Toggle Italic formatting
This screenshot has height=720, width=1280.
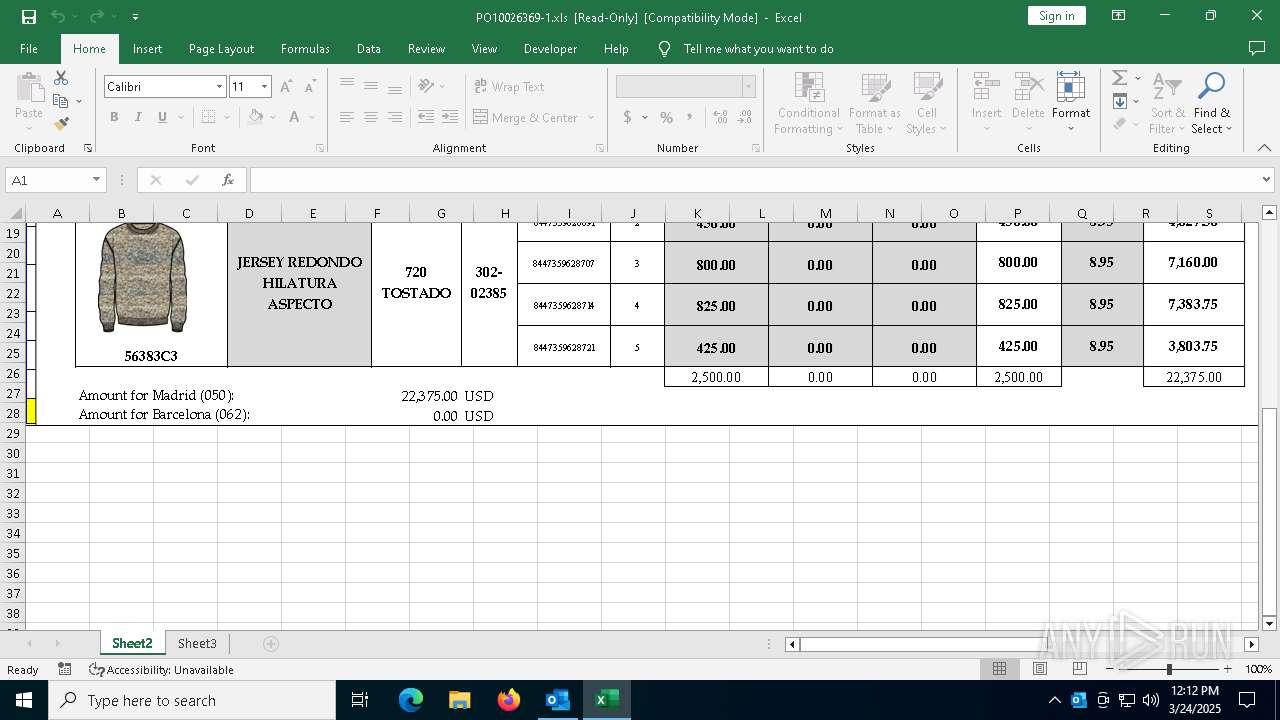click(x=138, y=117)
